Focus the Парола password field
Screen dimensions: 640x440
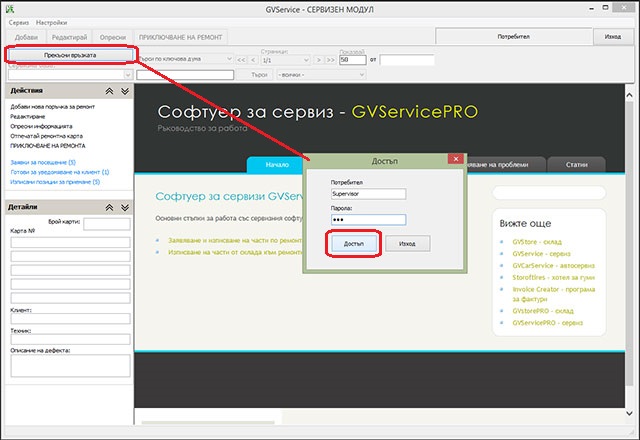(x=368, y=220)
